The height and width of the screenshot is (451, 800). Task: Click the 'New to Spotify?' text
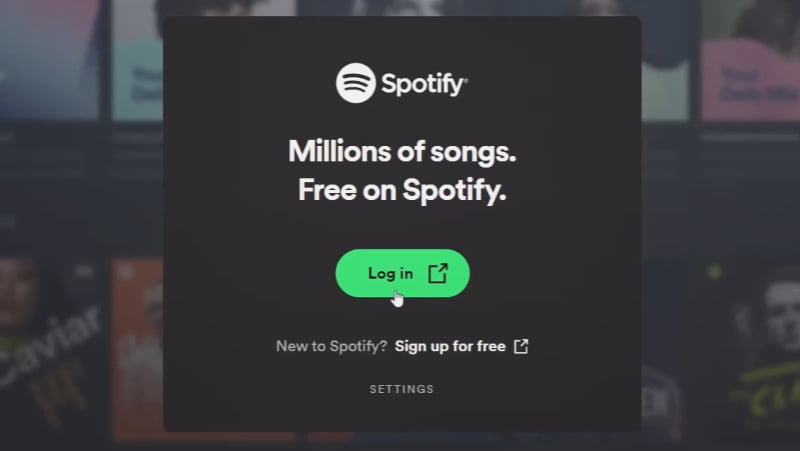click(332, 346)
